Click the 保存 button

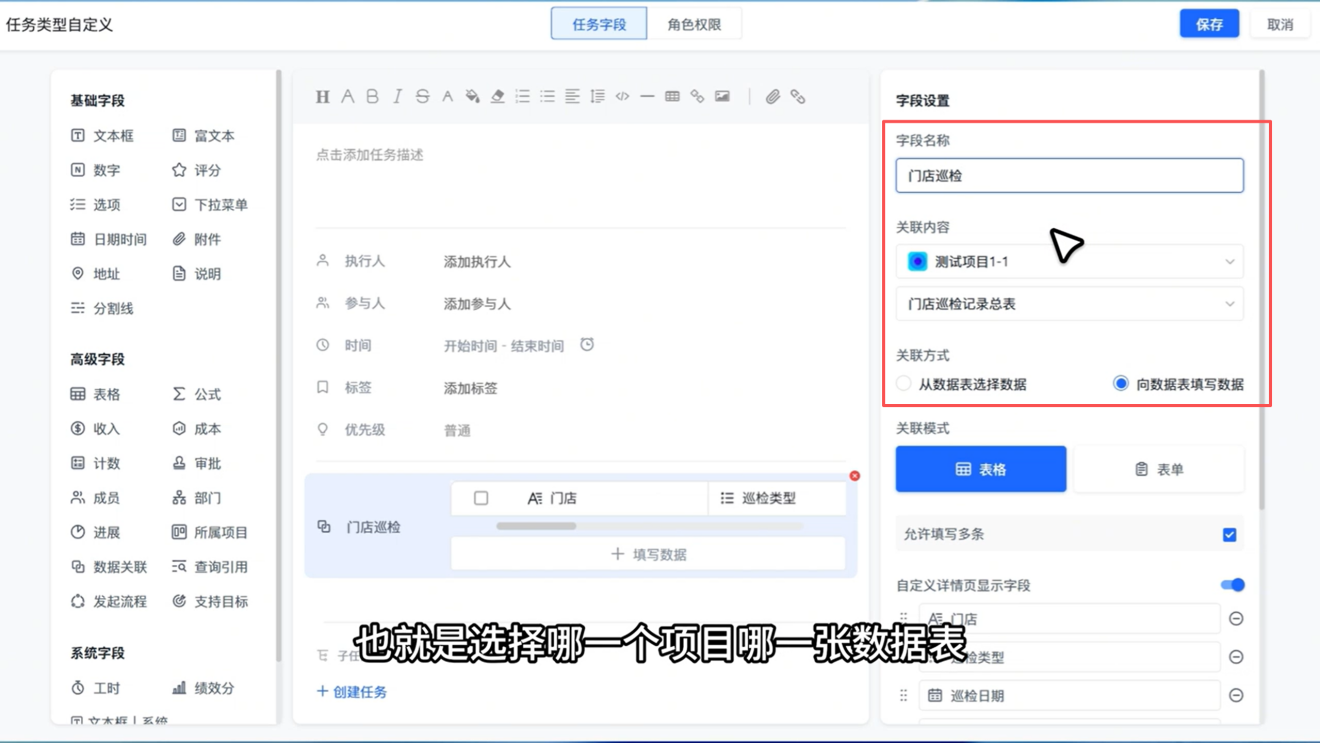coord(1209,24)
